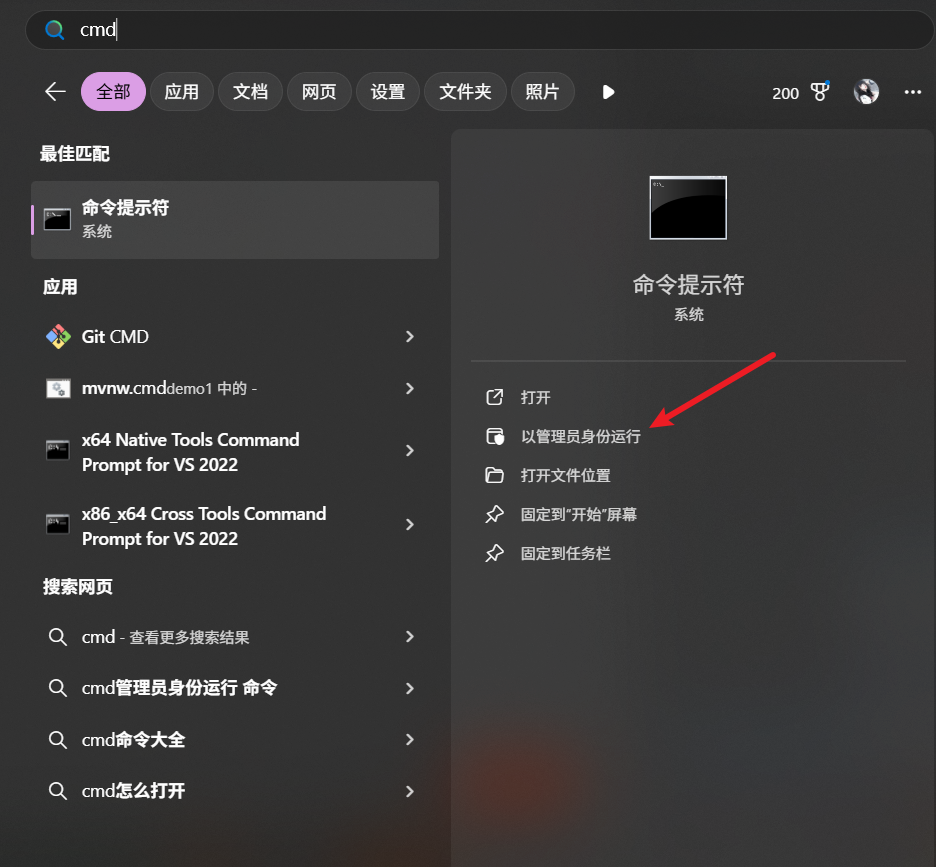Image resolution: width=936 pixels, height=867 pixels.
Task: Click the 命令提示符 icon in best match
Action: (x=57, y=219)
